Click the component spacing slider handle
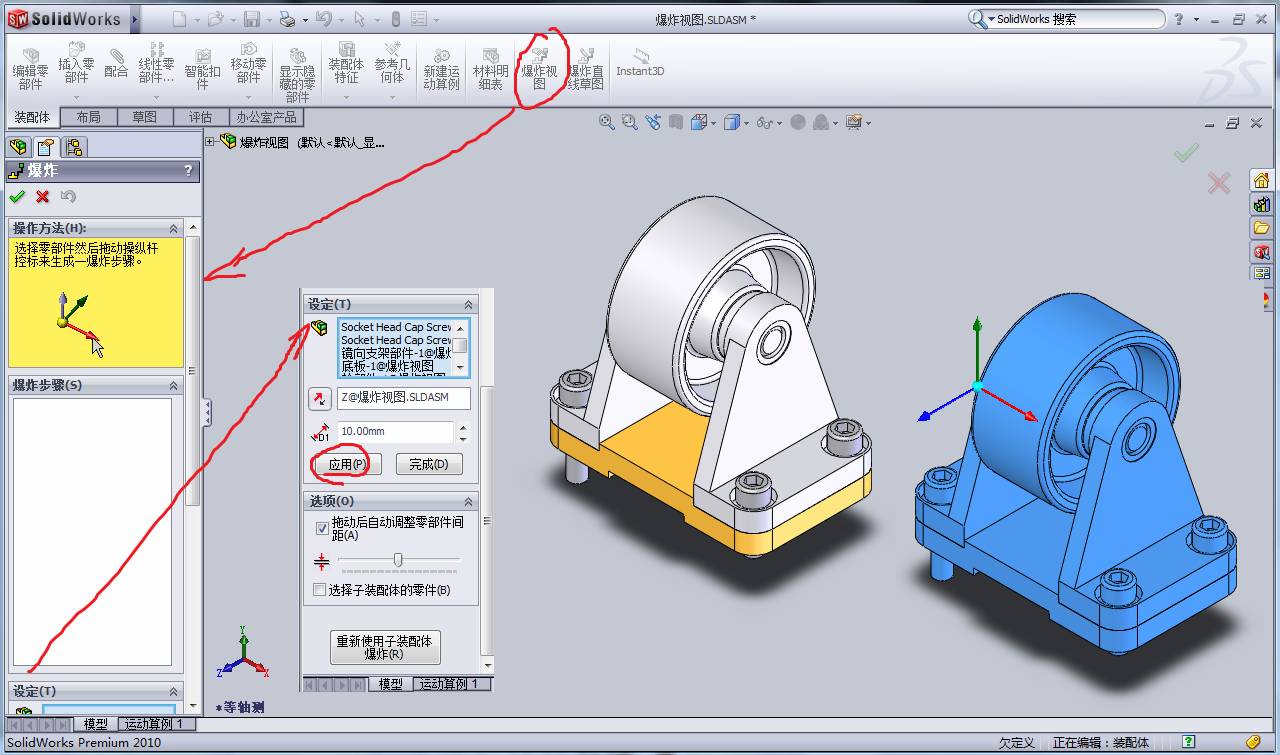Viewport: 1280px width, 755px height. tap(398, 560)
